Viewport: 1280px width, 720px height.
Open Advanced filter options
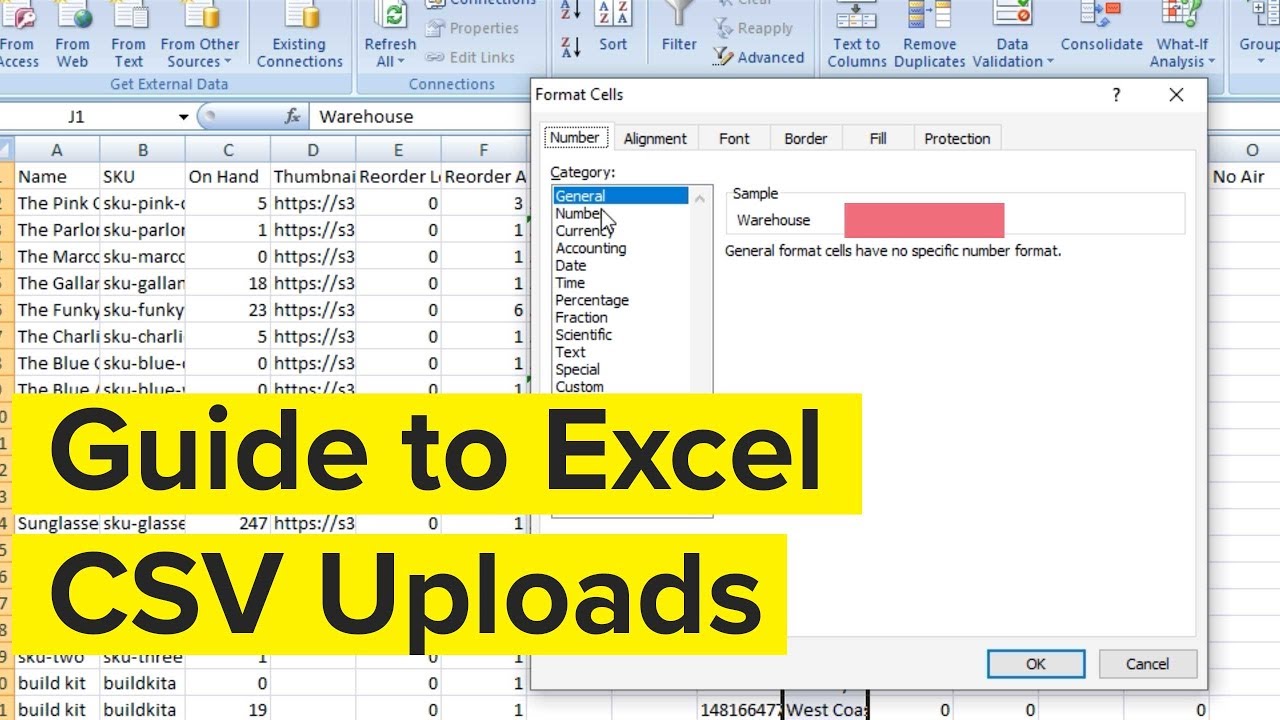(x=759, y=57)
